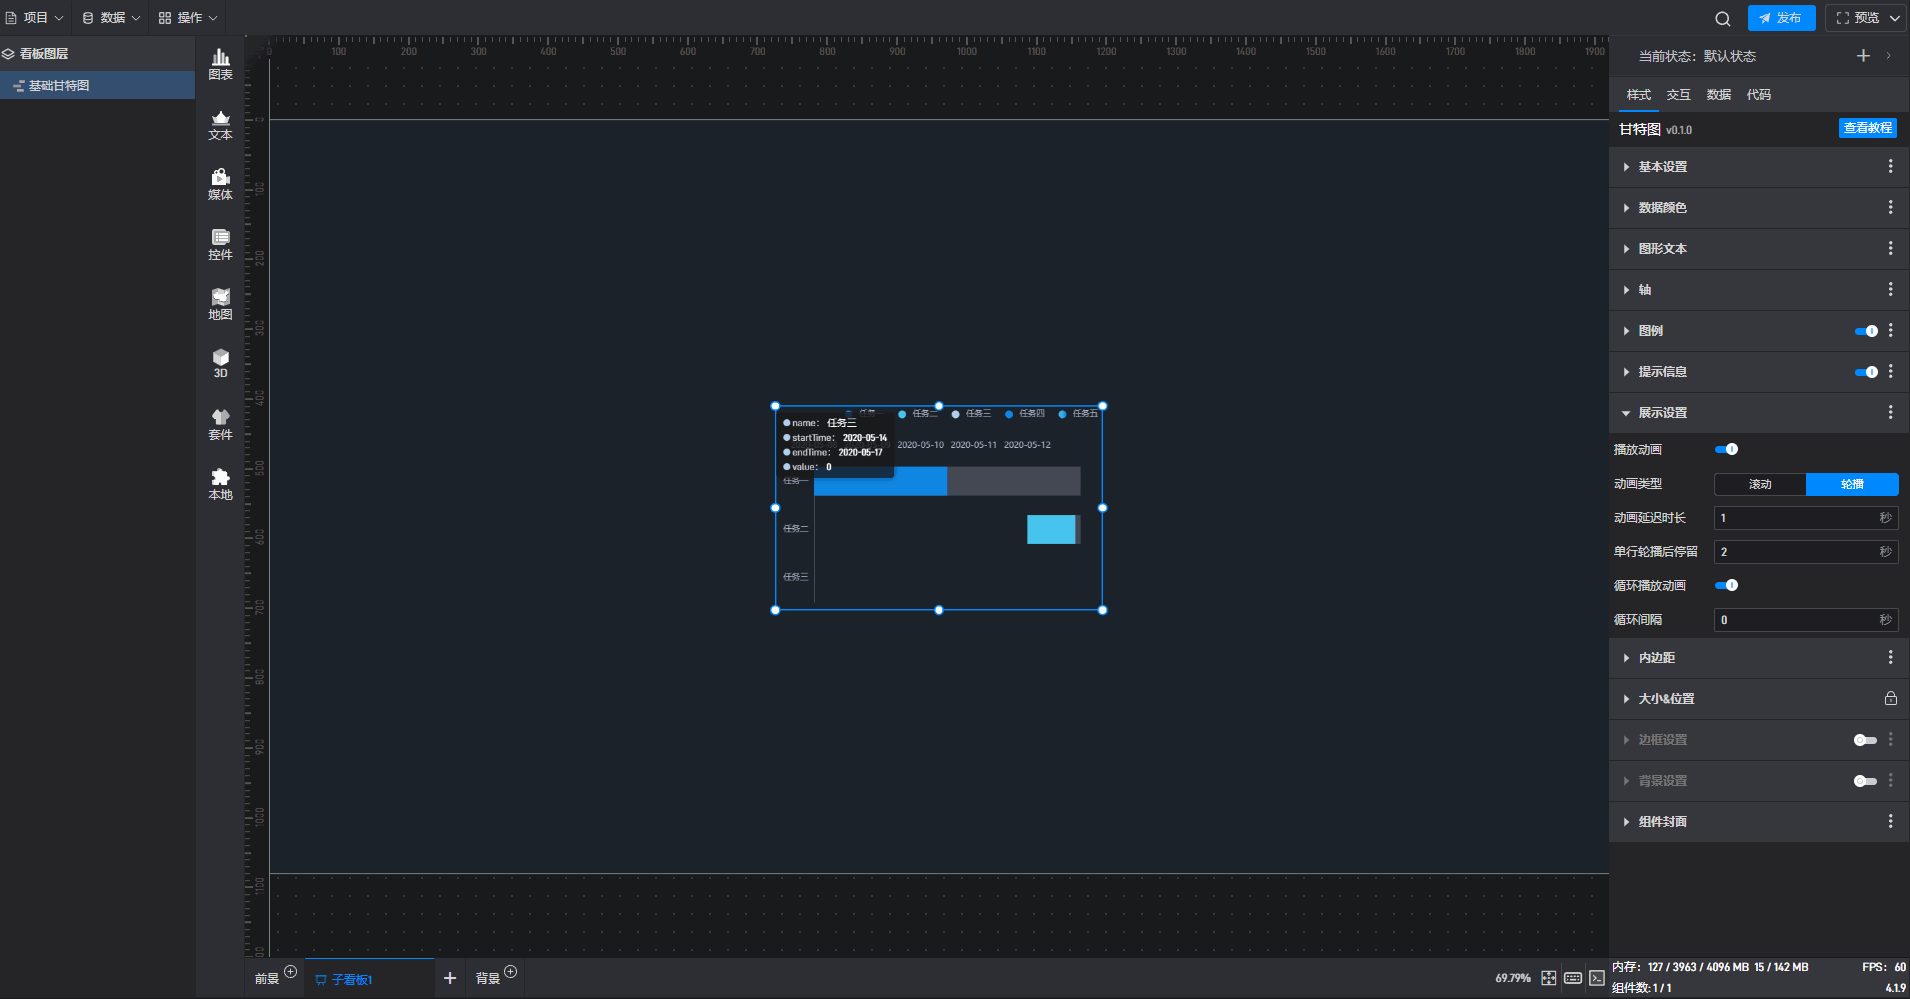Viewport: 1910px width, 999px height.
Task: Turn on the 边框设置 border switch
Action: pos(1865,740)
